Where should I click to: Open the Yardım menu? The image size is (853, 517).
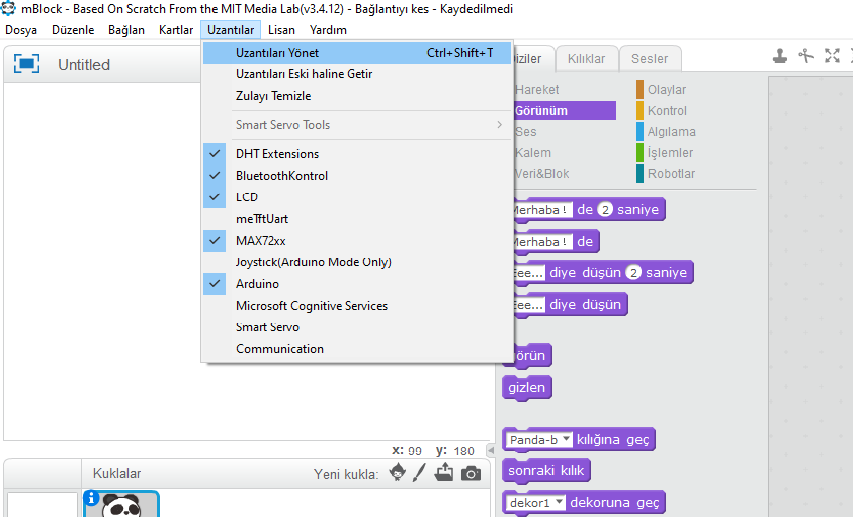(x=328, y=30)
